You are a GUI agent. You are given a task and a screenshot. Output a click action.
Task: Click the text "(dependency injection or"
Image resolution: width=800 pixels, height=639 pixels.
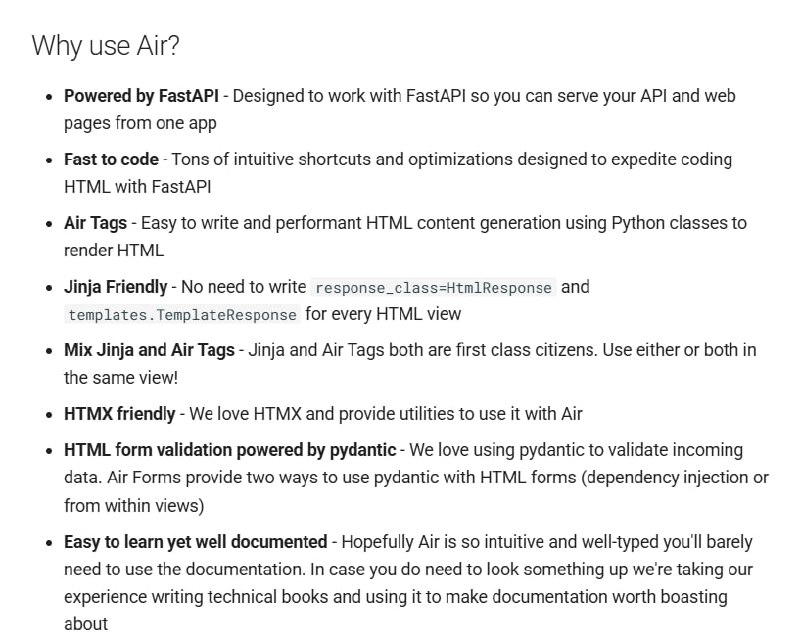675,478
